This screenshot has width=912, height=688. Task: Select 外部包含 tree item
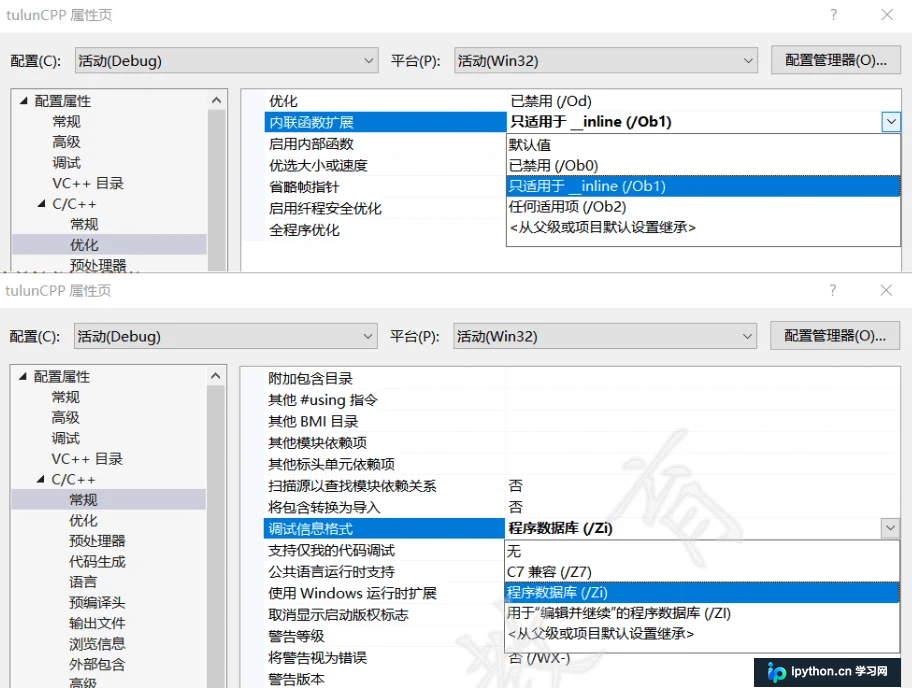(x=97, y=664)
